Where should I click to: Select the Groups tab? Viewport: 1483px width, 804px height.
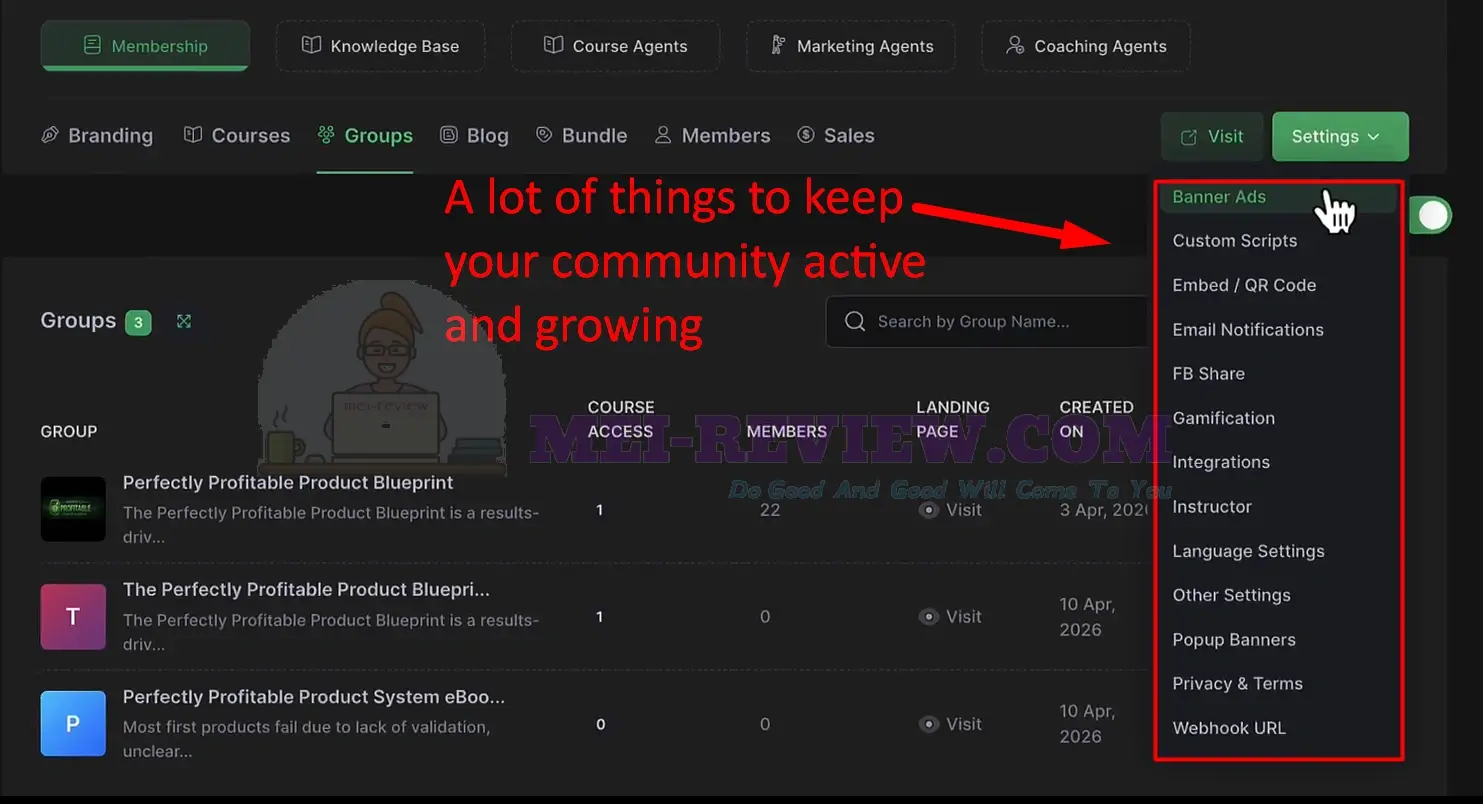coord(365,135)
